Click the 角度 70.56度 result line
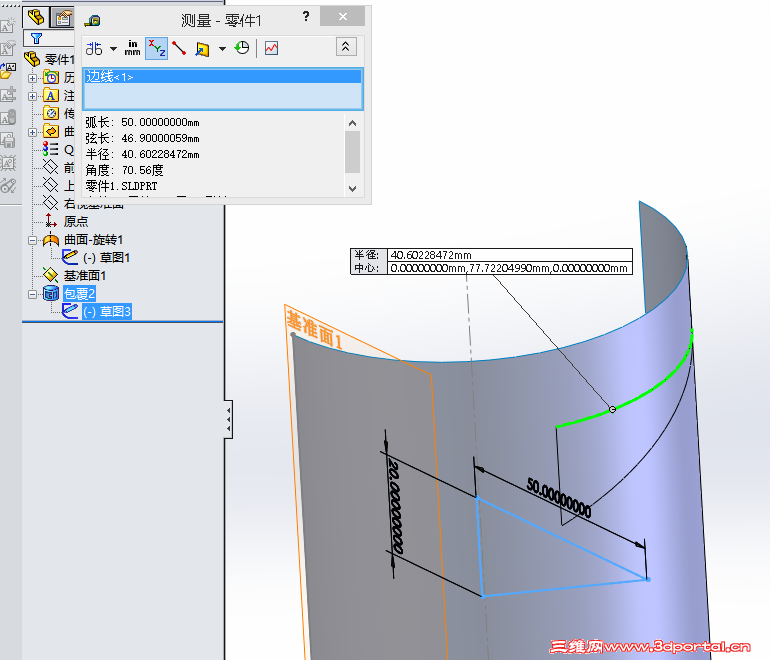The height and width of the screenshot is (660, 770). point(124,170)
